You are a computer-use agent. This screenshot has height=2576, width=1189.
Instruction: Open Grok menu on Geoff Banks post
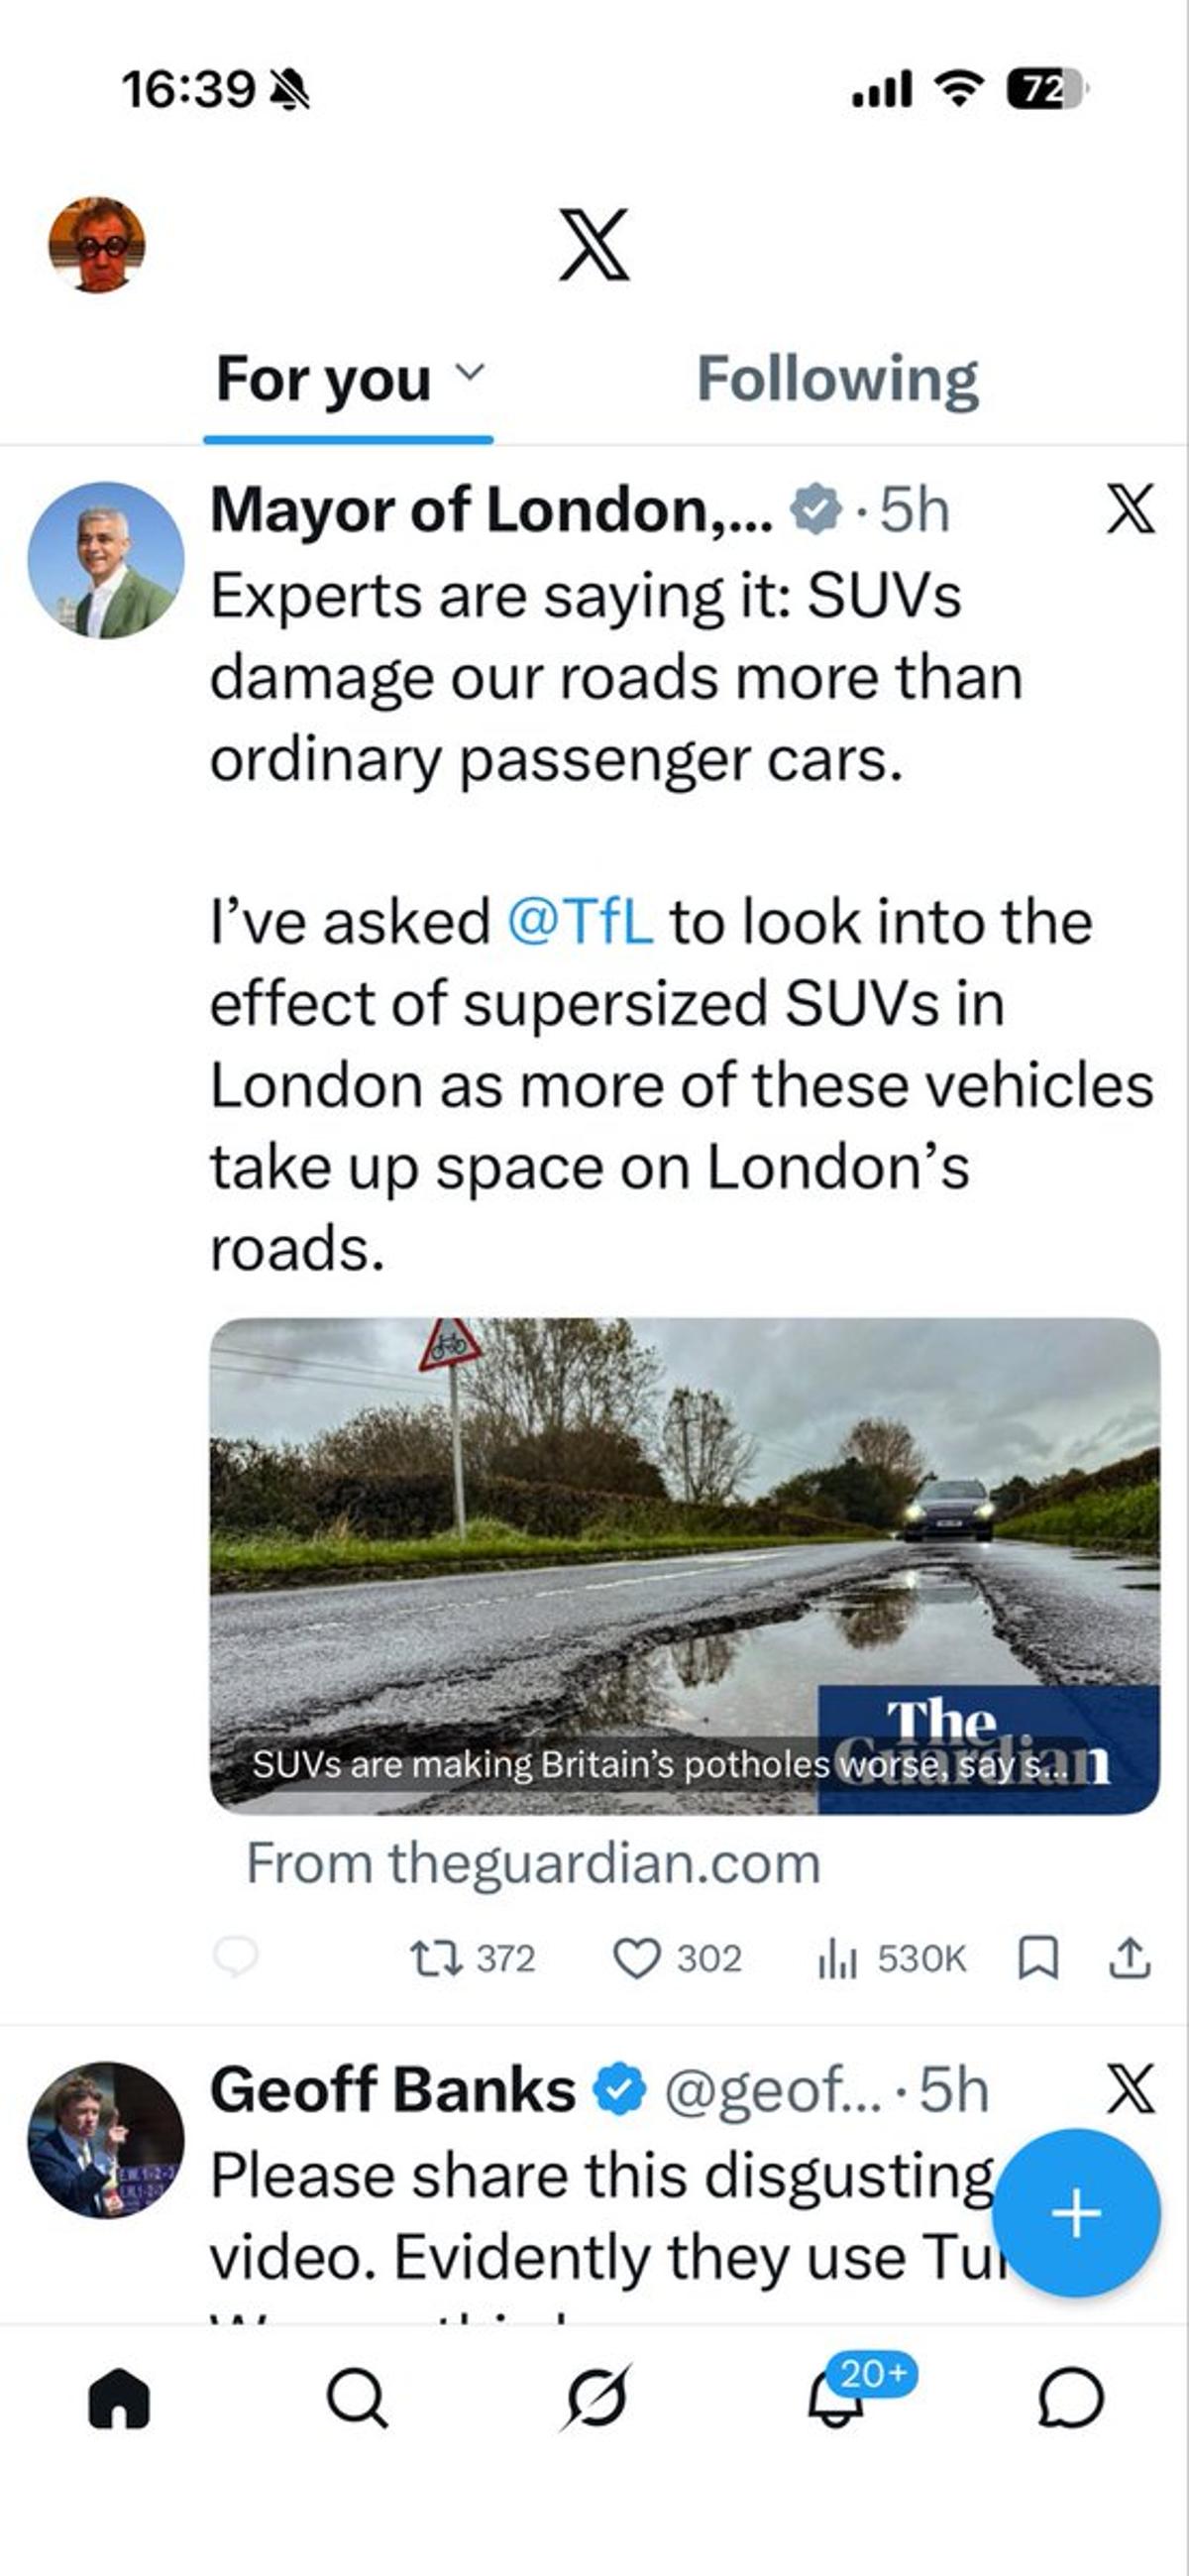[x=1131, y=2089]
